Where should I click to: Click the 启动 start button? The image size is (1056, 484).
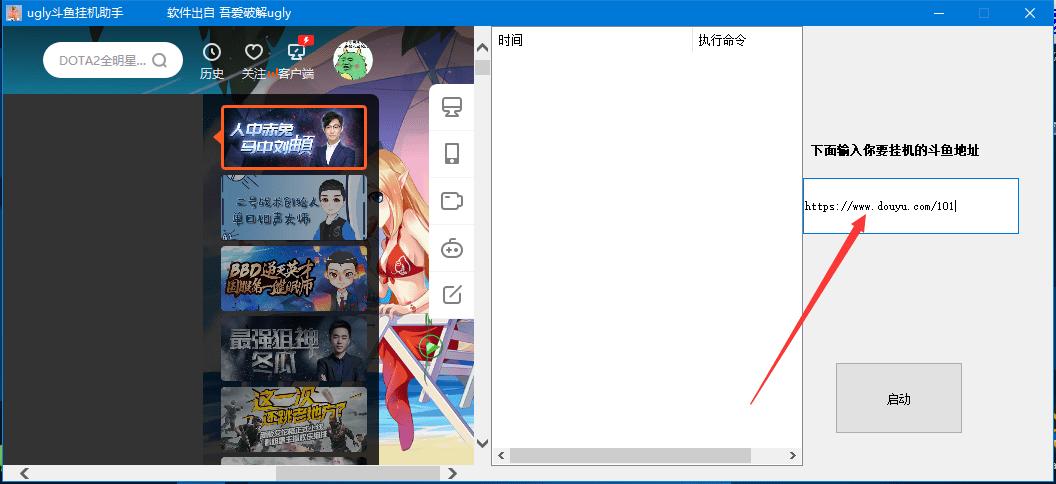[898, 398]
